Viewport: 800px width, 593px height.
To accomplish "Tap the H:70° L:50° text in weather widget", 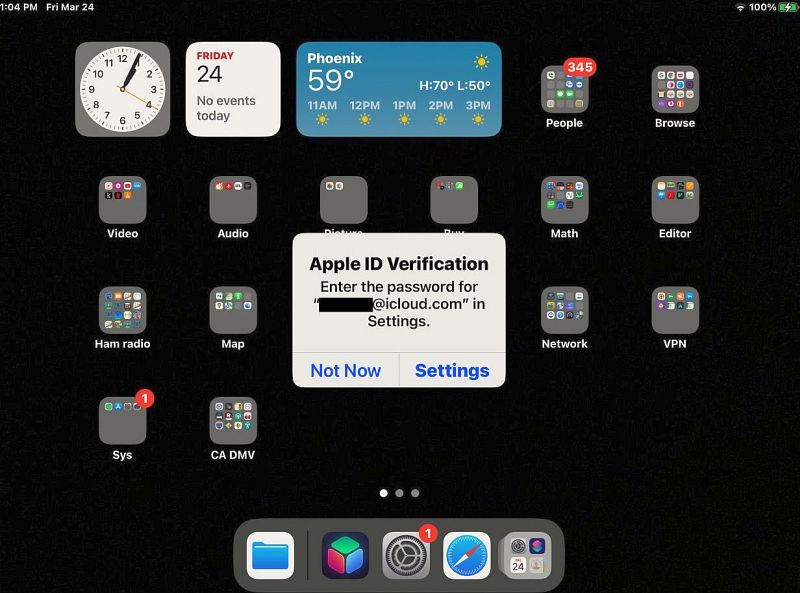I will (455, 85).
